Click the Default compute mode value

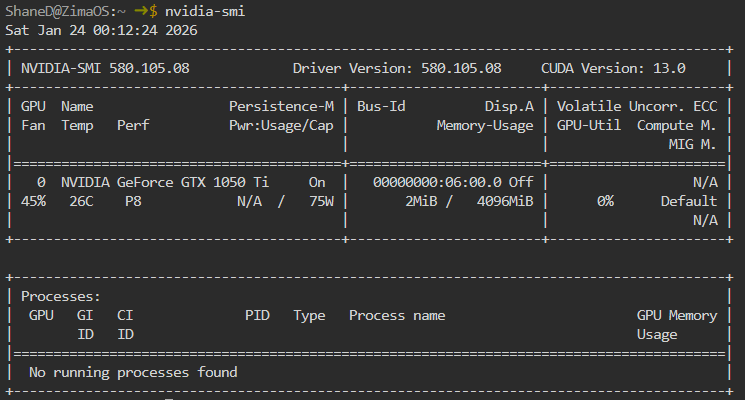(689, 201)
